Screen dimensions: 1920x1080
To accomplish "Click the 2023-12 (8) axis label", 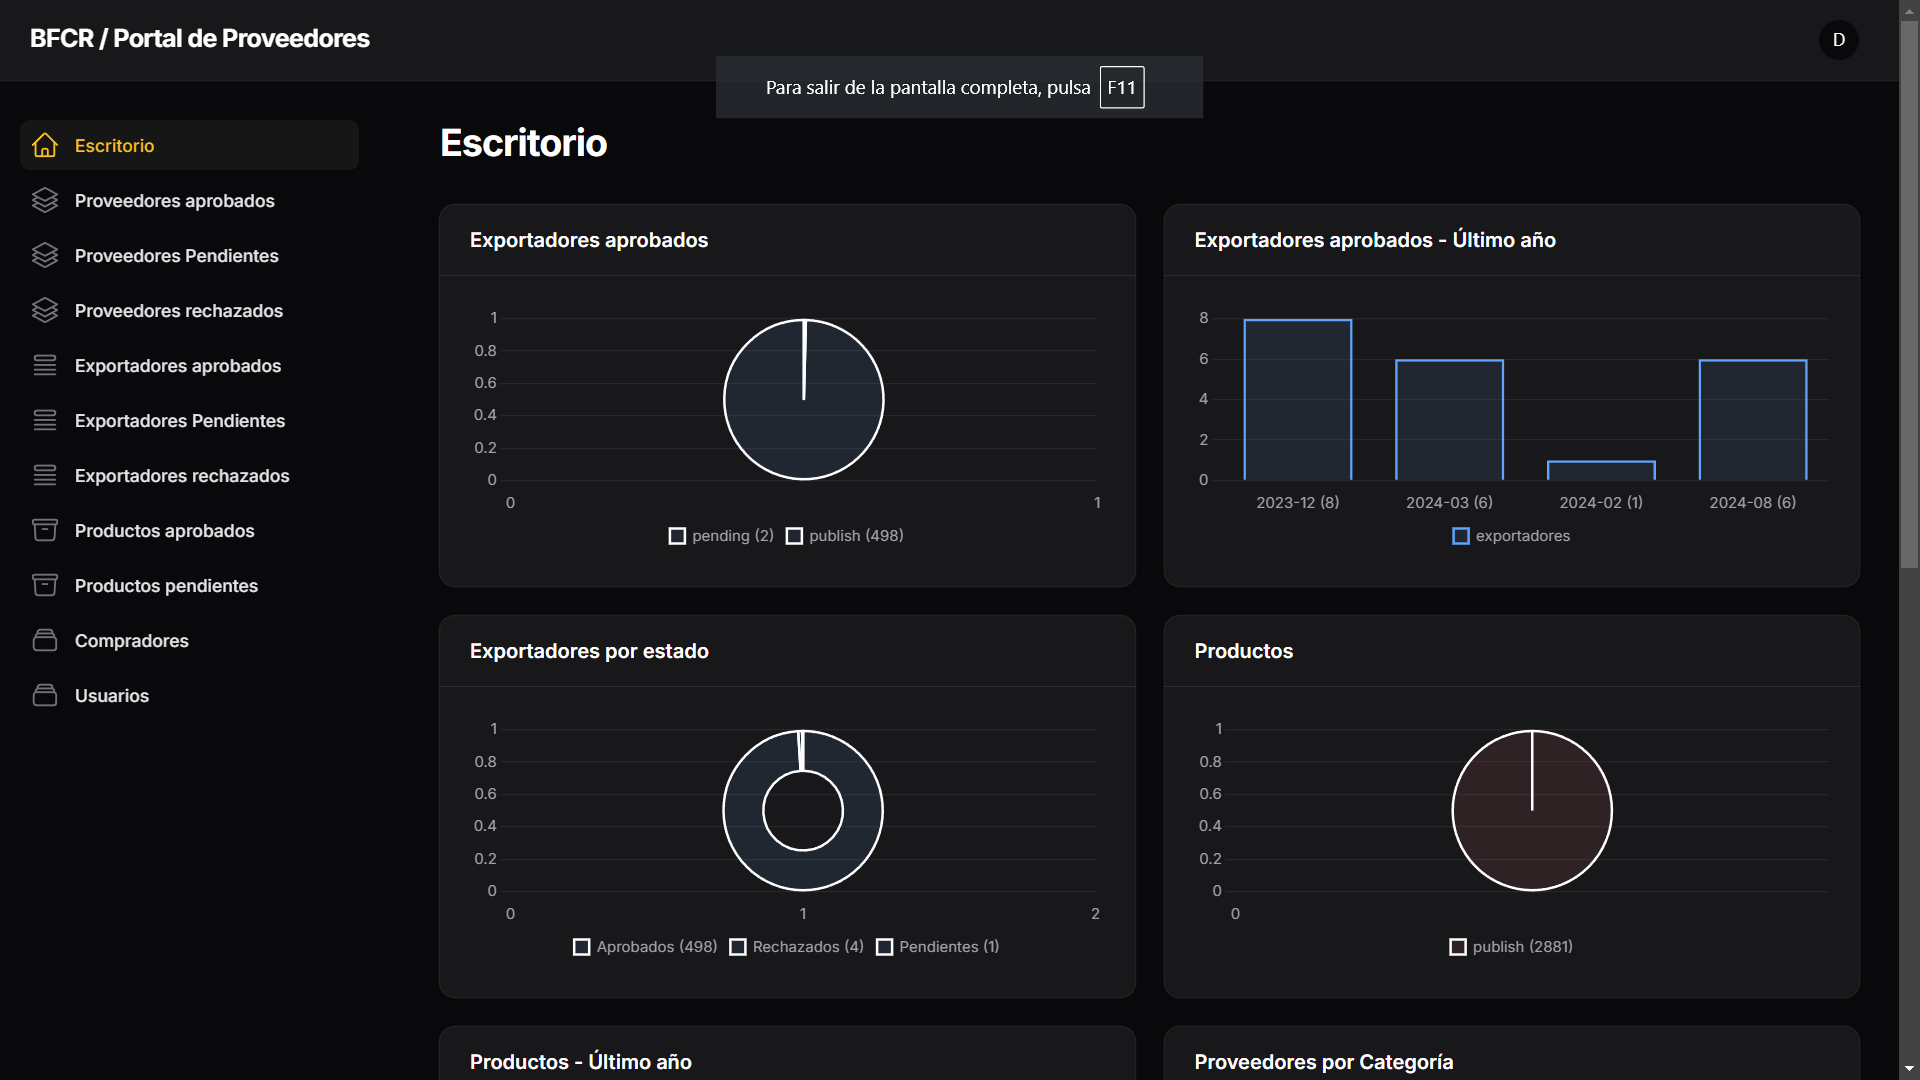I will tap(1298, 502).
